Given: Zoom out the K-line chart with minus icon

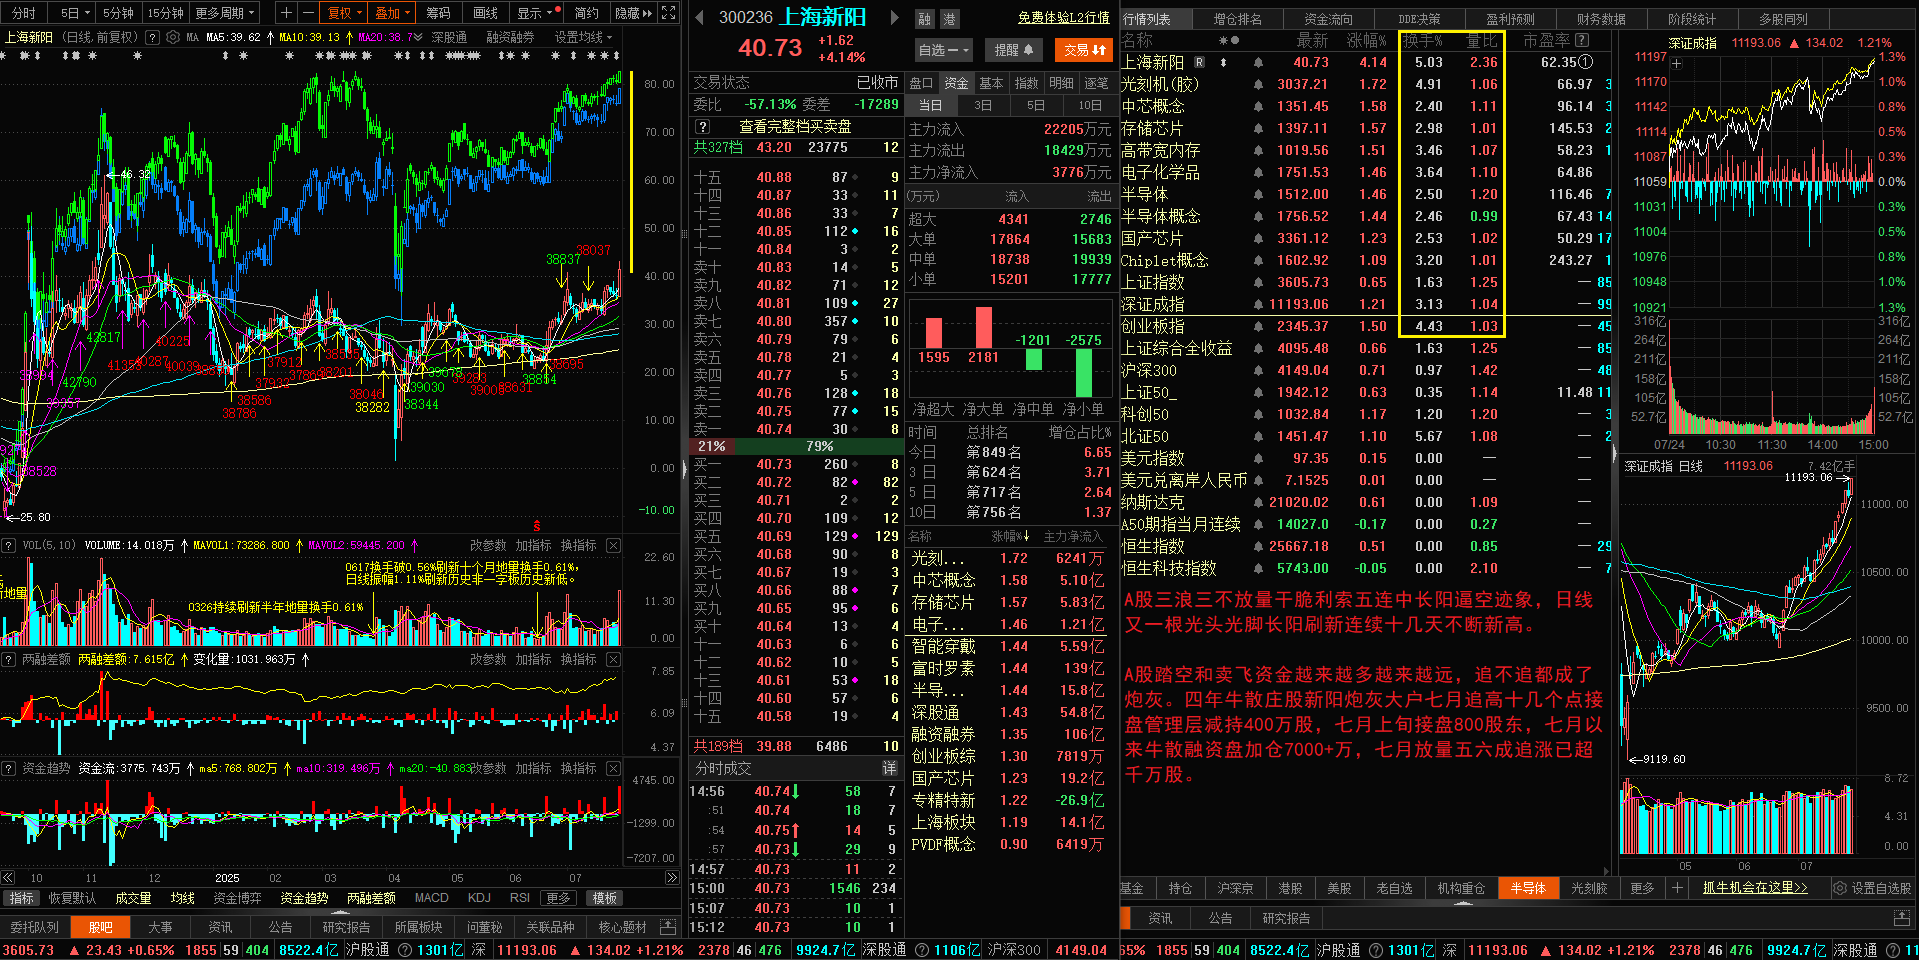Looking at the screenshot, I should point(307,13).
